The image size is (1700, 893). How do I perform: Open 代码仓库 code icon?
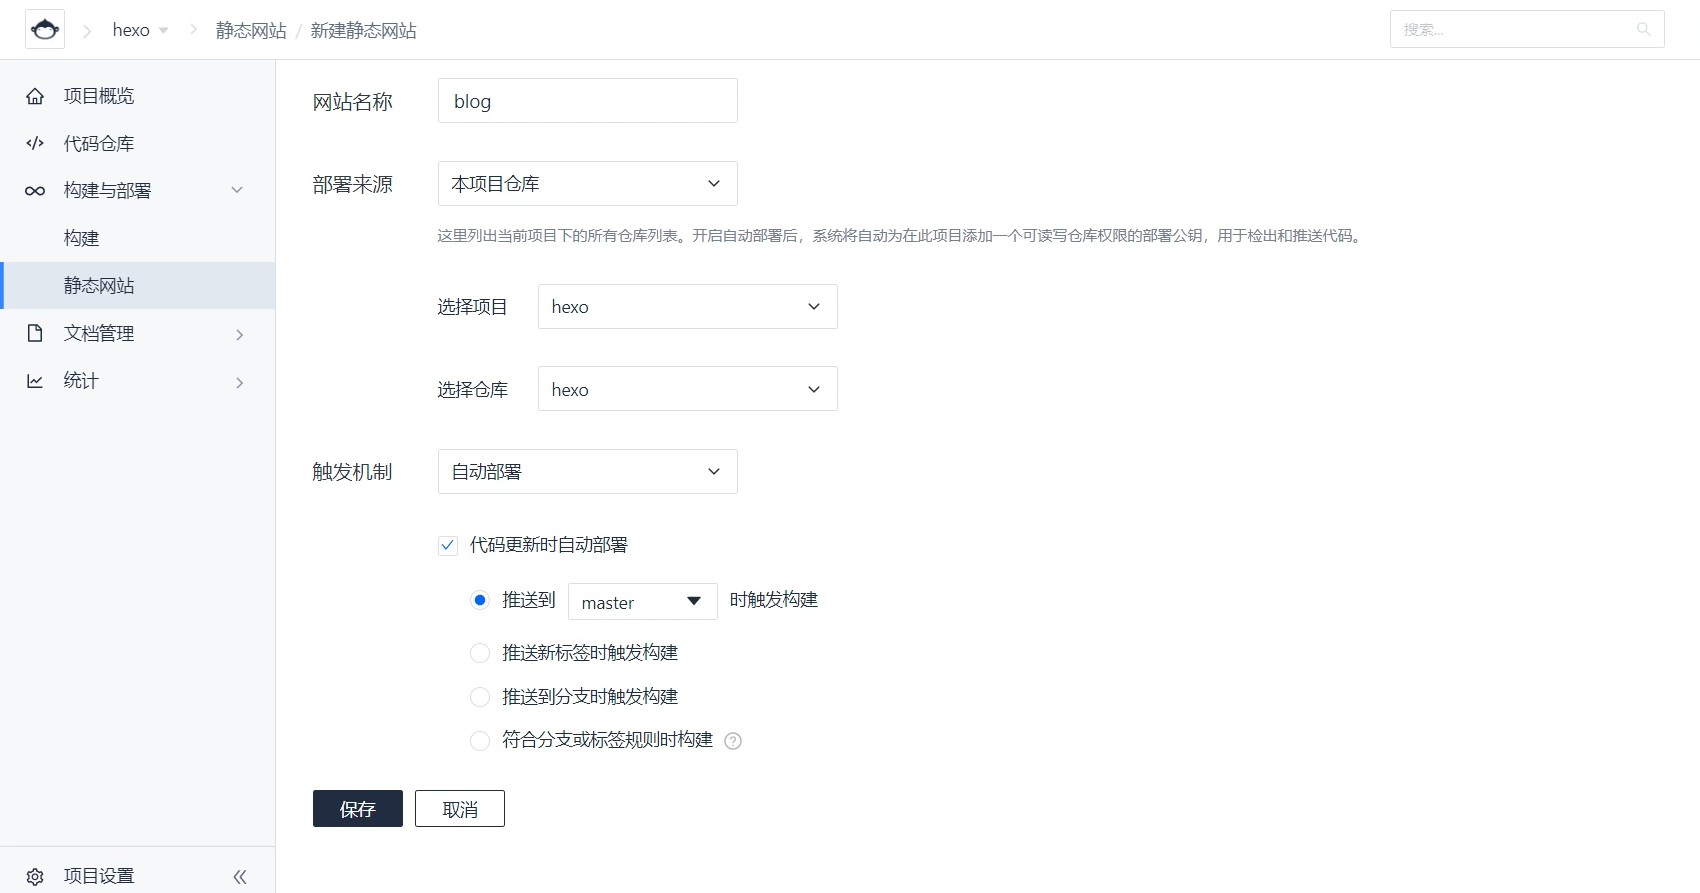pyautogui.click(x=35, y=143)
